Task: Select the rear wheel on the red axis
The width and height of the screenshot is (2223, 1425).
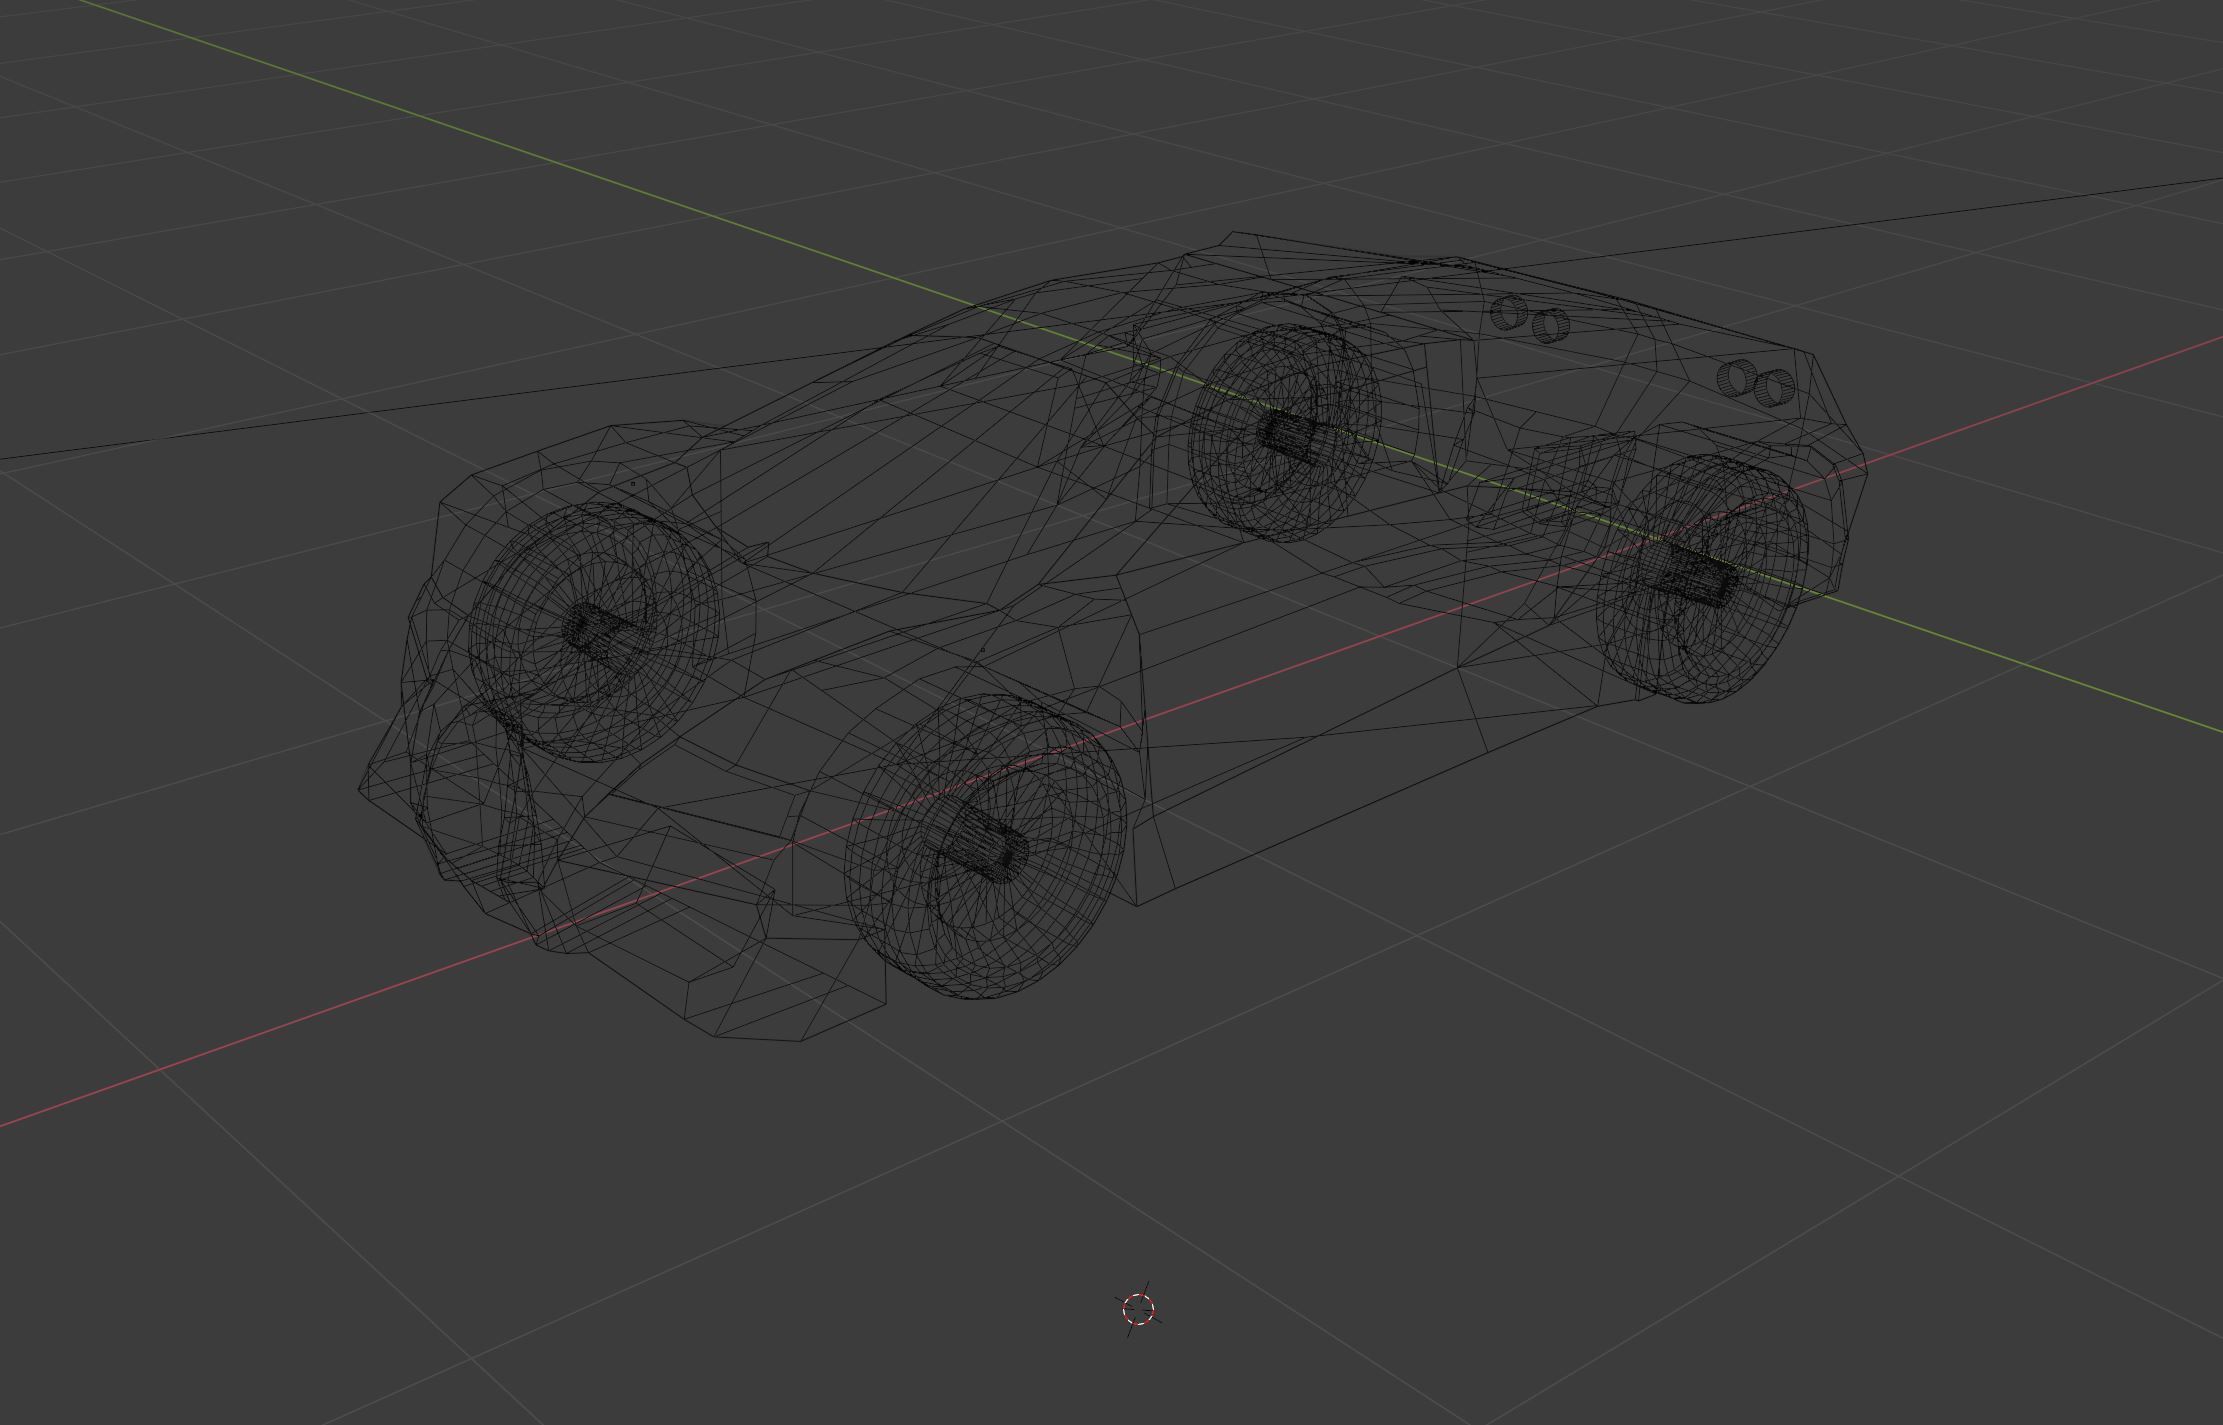Action: point(1702,578)
